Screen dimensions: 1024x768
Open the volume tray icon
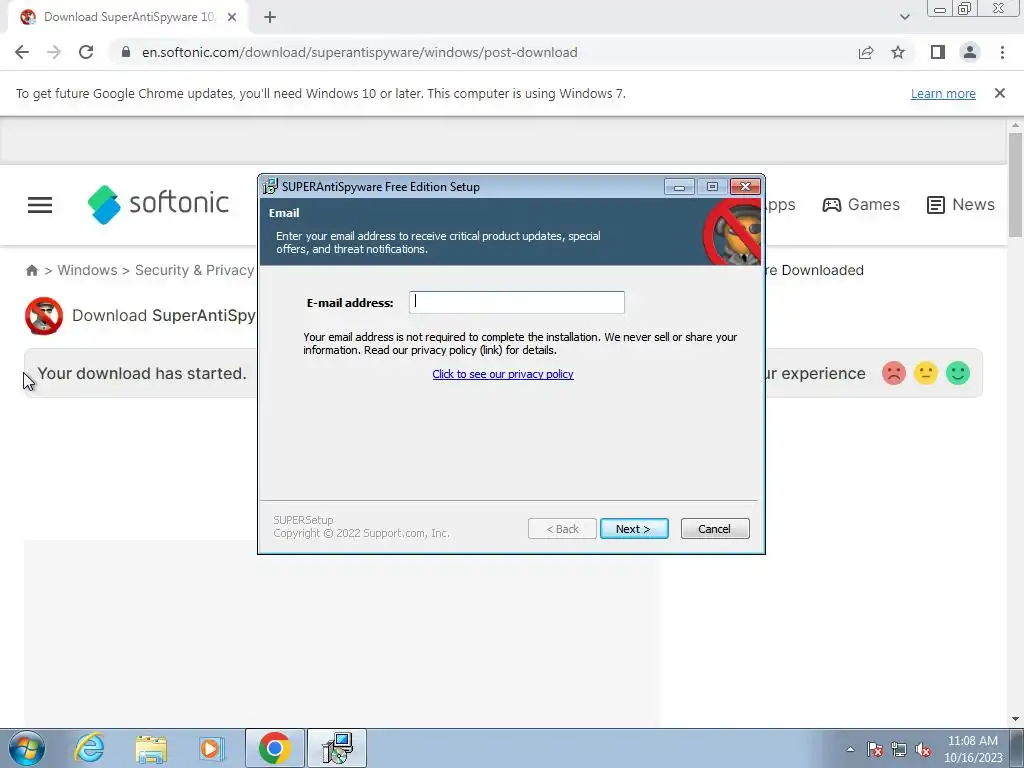click(923, 750)
